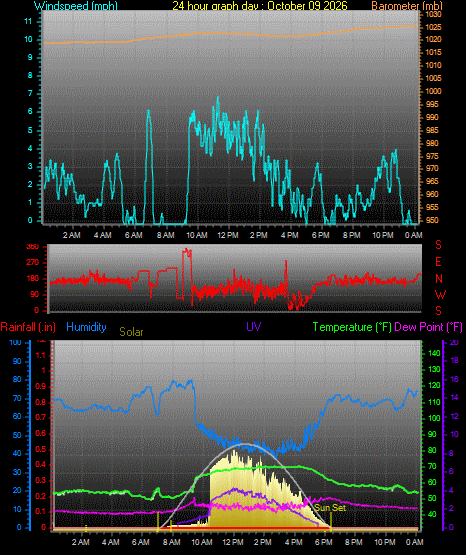Click the 140 temperature axis value
This screenshot has height=555, width=466.
[x=434, y=353]
